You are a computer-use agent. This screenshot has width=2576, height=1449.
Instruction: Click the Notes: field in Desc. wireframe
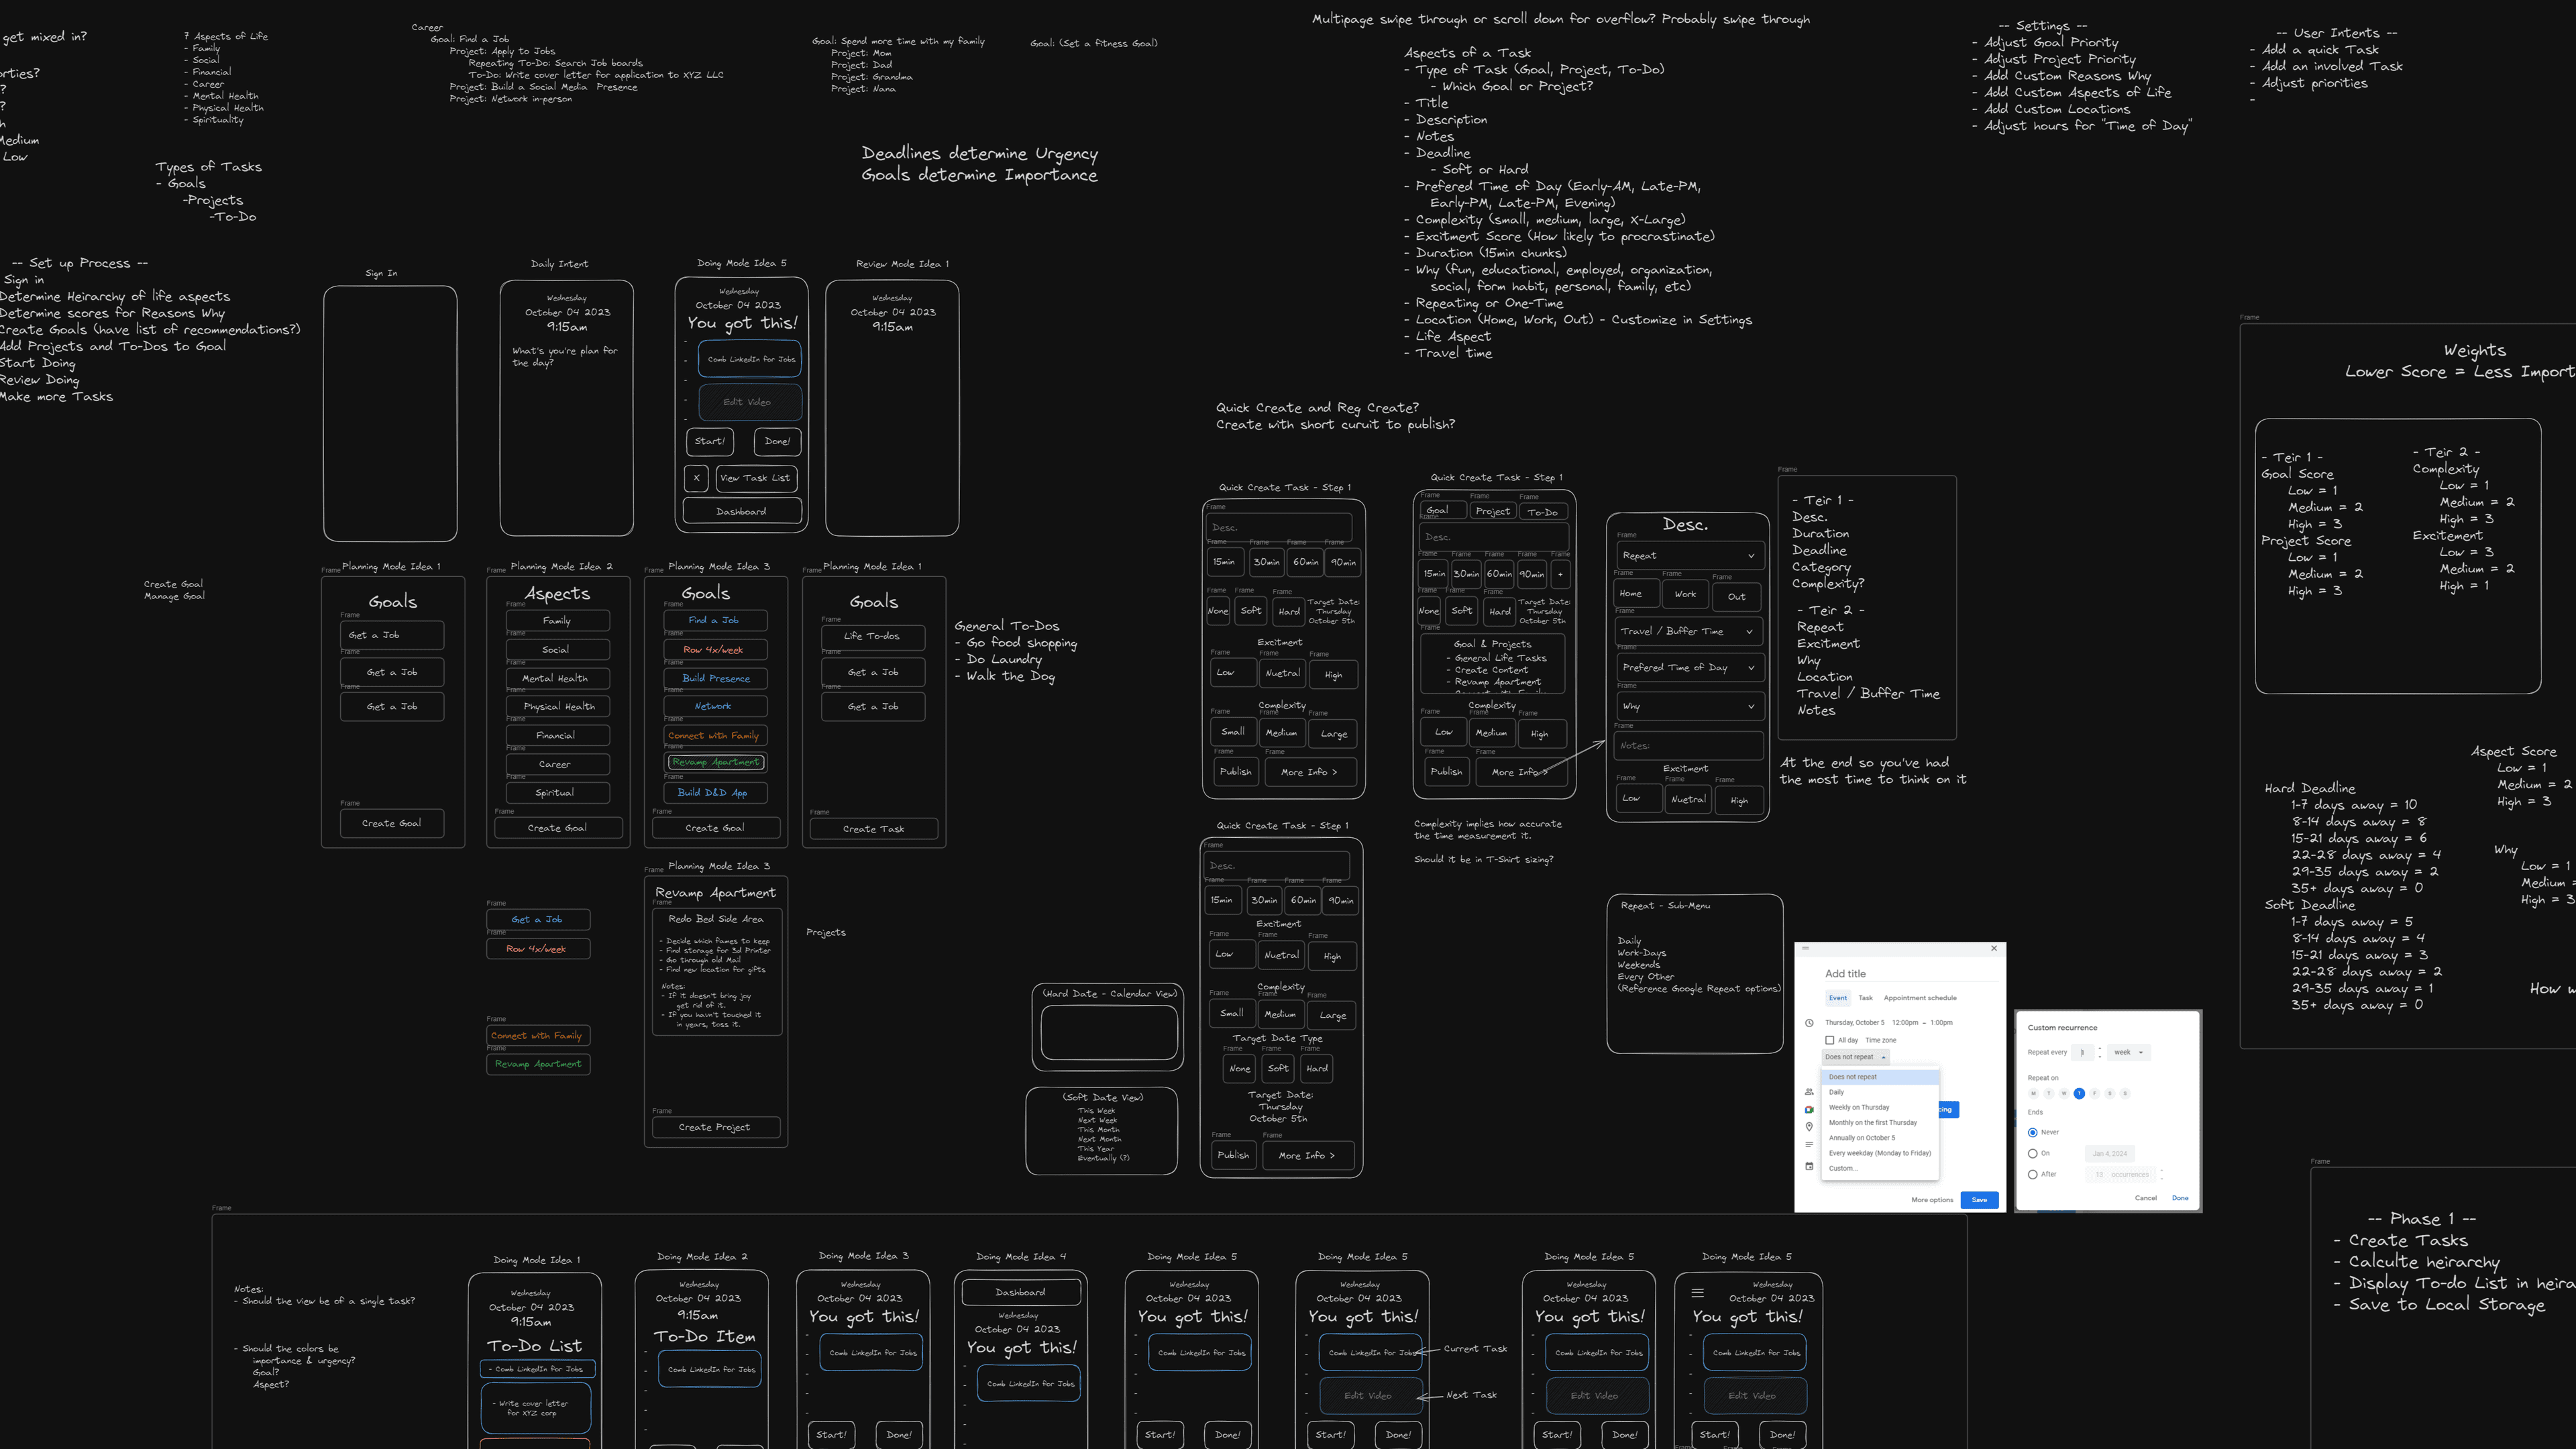1690,746
